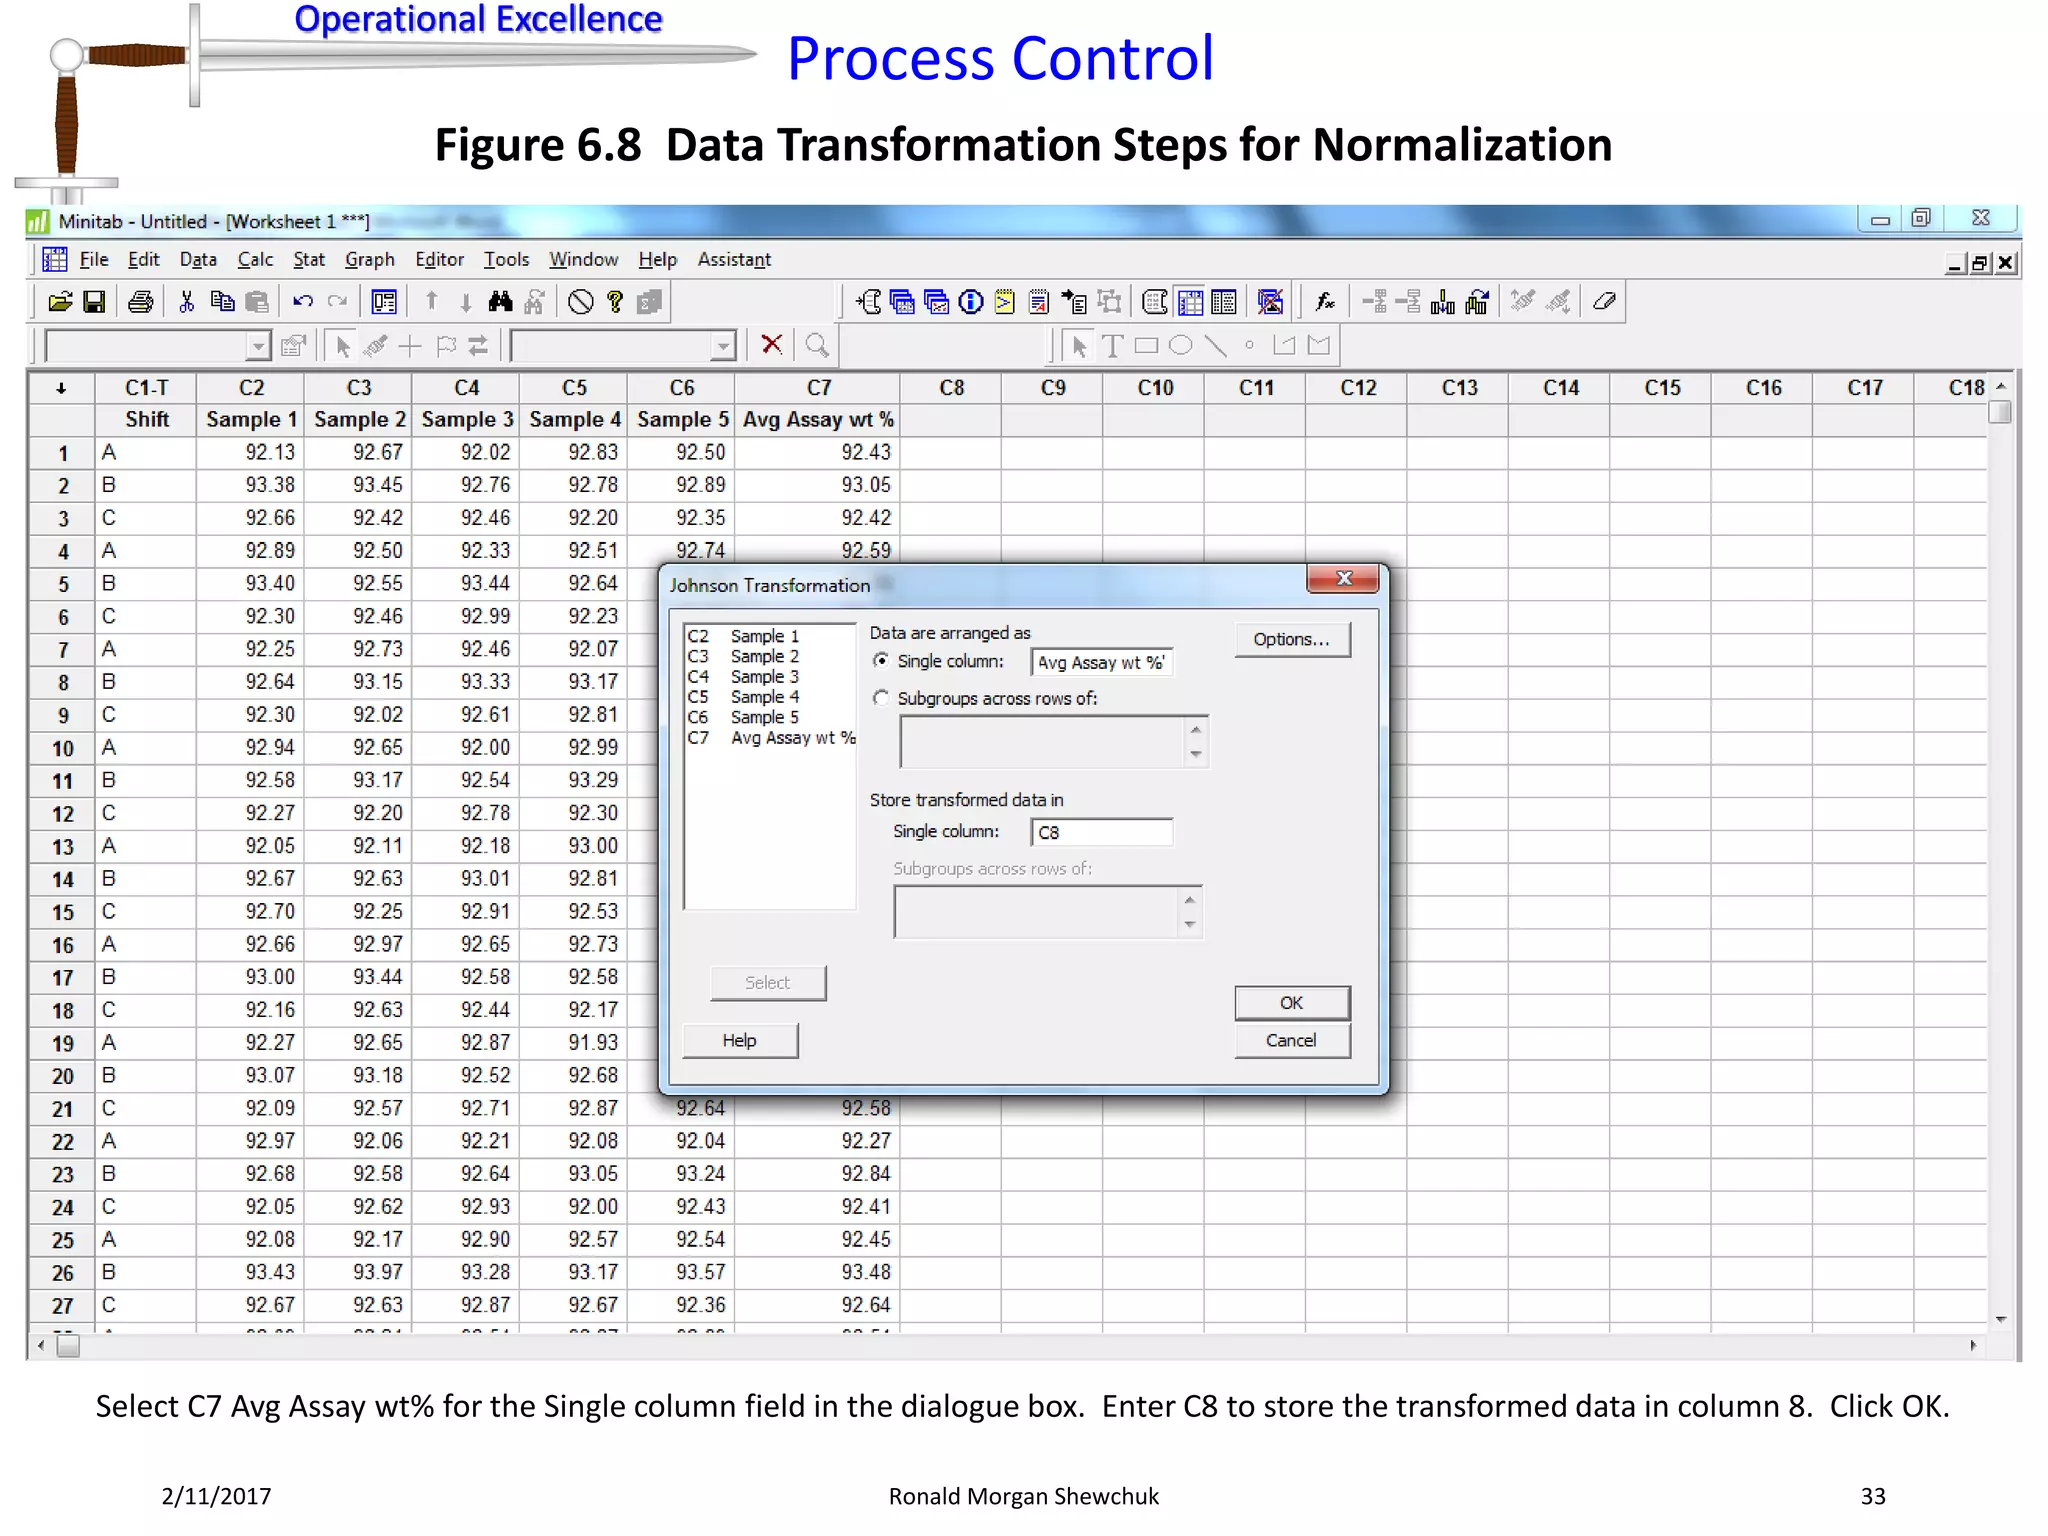Click the Cut scissors icon
Image resolution: width=2048 pixels, height=1536 pixels.
click(186, 302)
